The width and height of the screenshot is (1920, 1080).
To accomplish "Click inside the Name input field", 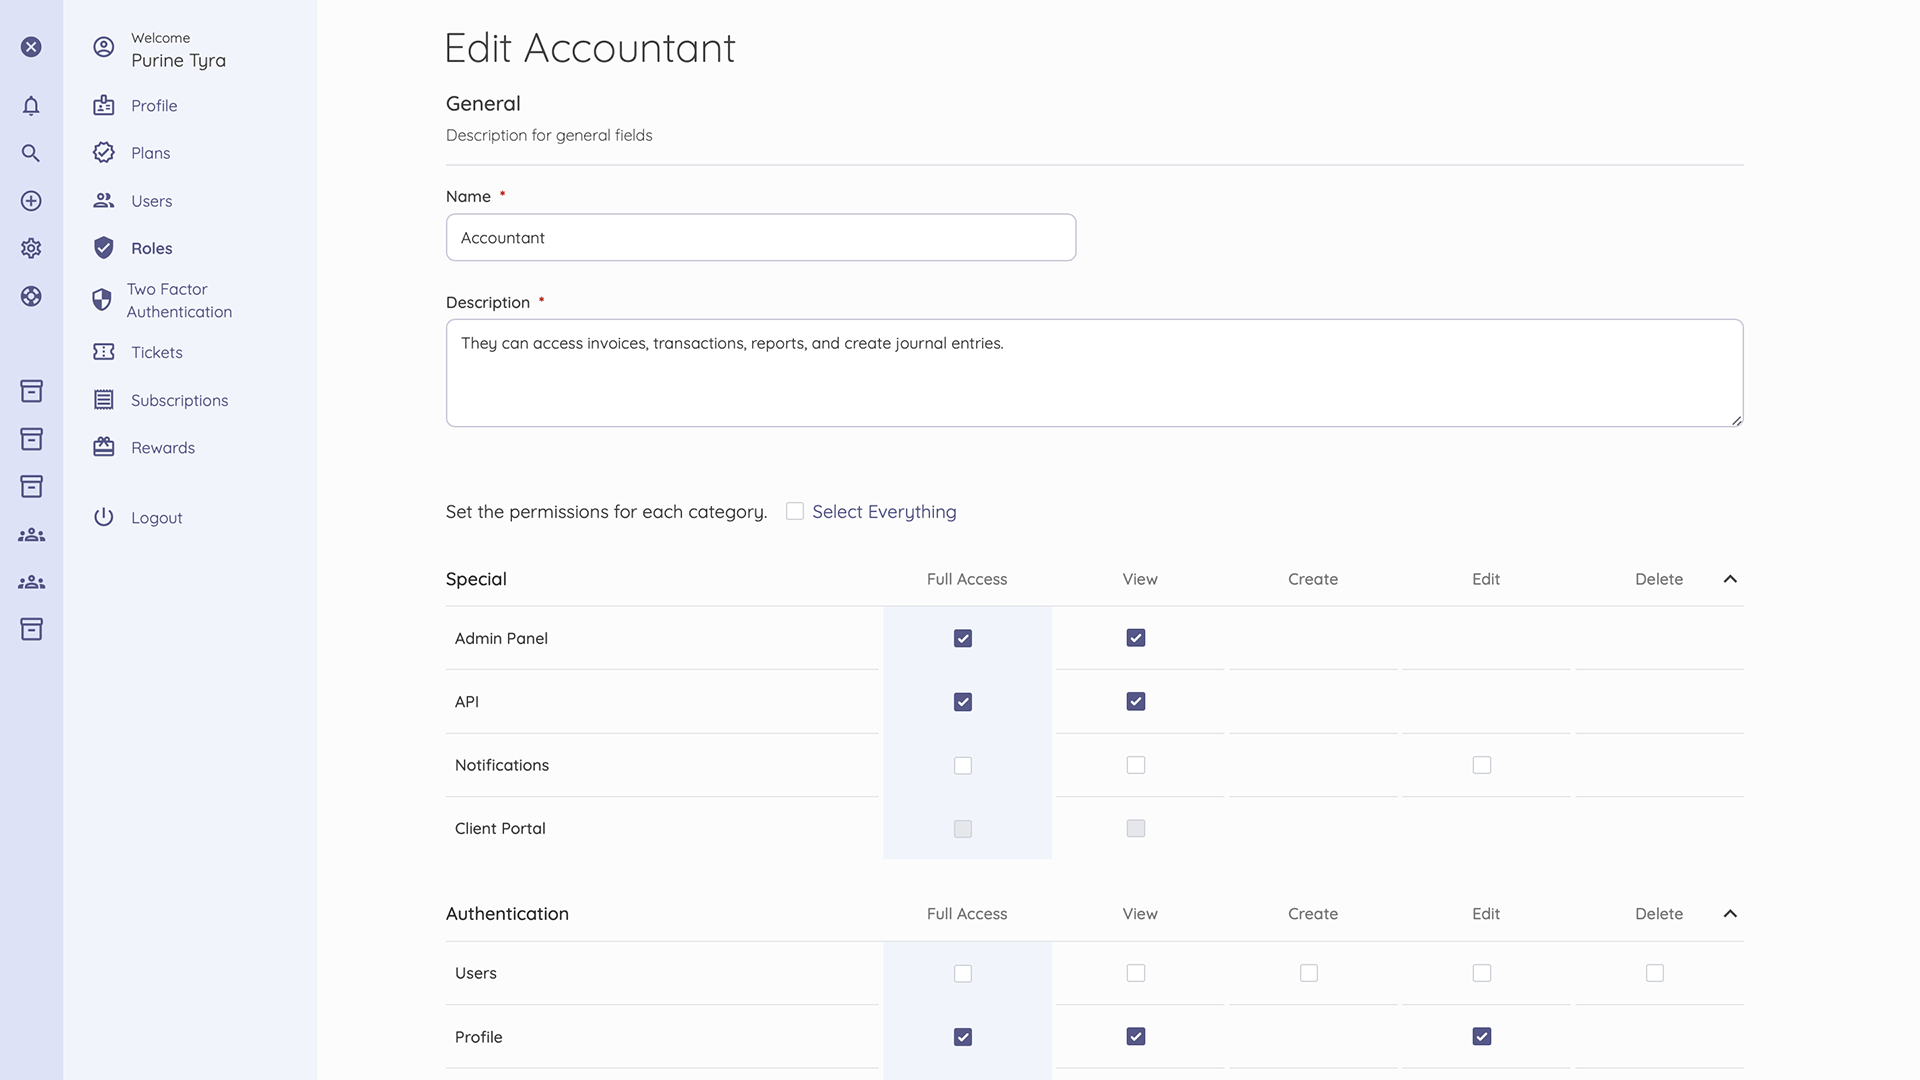I will tap(760, 237).
